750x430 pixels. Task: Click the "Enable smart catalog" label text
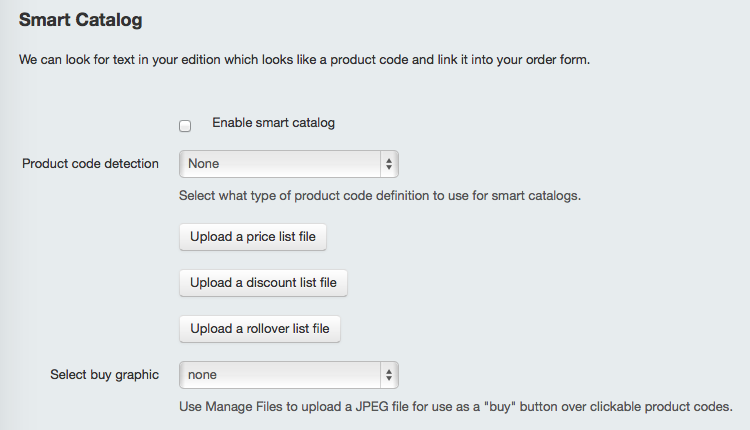coord(273,123)
